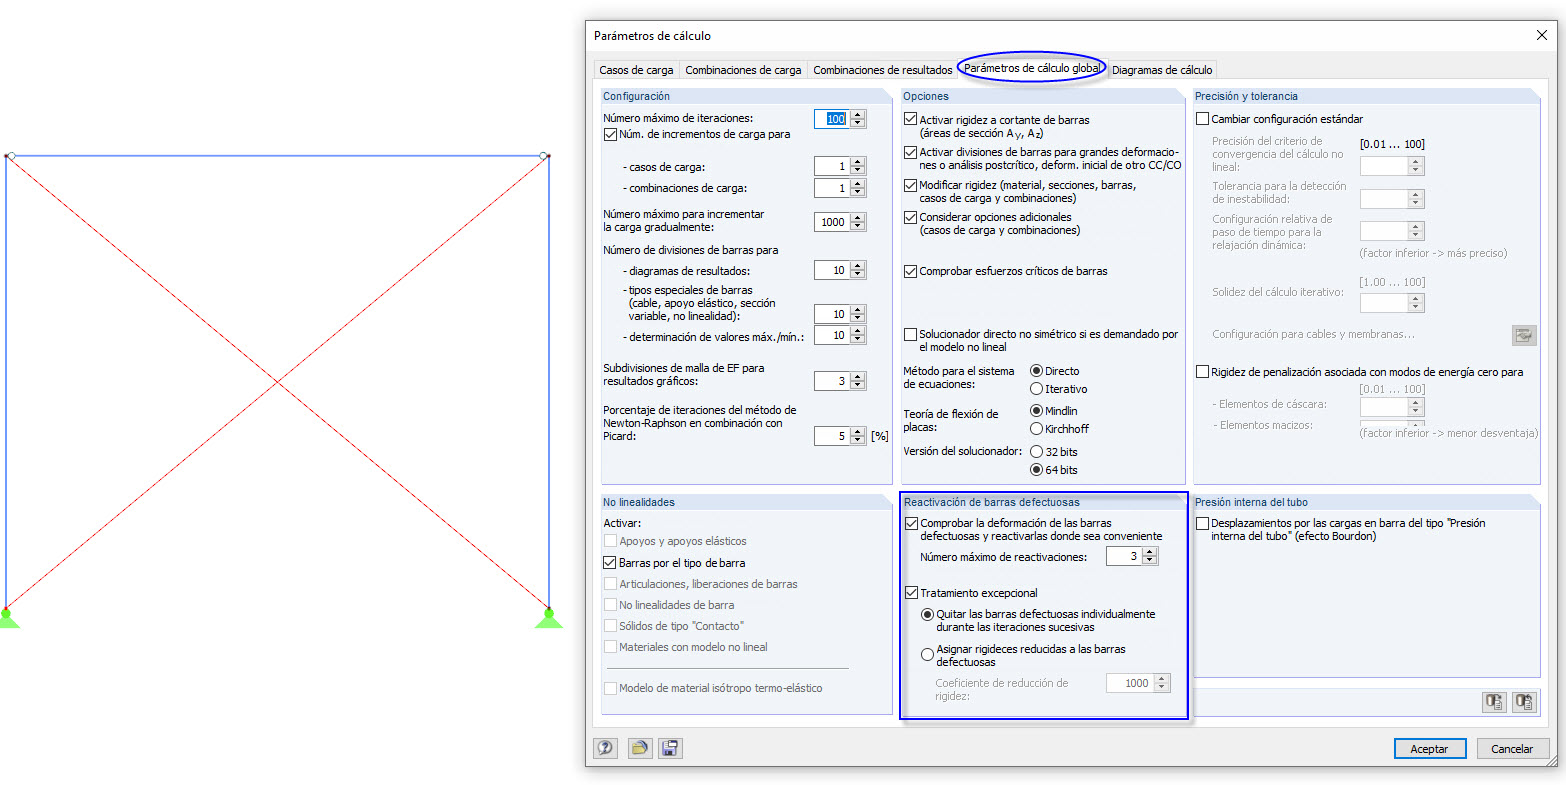The height and width of the screenshot is (785, 1566).
Task: Enable 'Presión interna del tubo' displacement checkbox
Action: pyautogui.click(x=1203, y=523)
